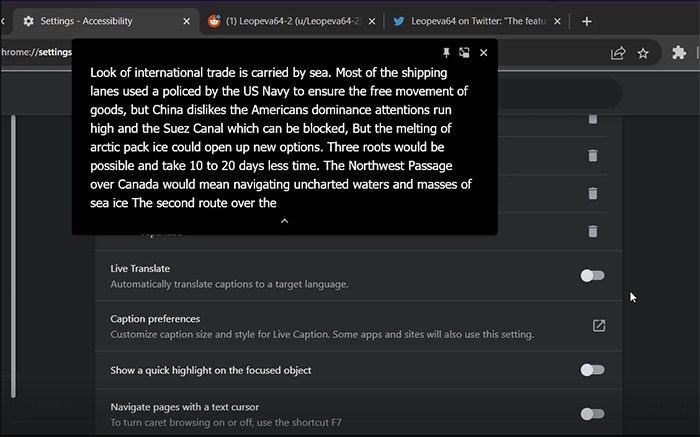Close the Settings - Accessibility tab
Screen dimensions: 700x437
point(187,21)
